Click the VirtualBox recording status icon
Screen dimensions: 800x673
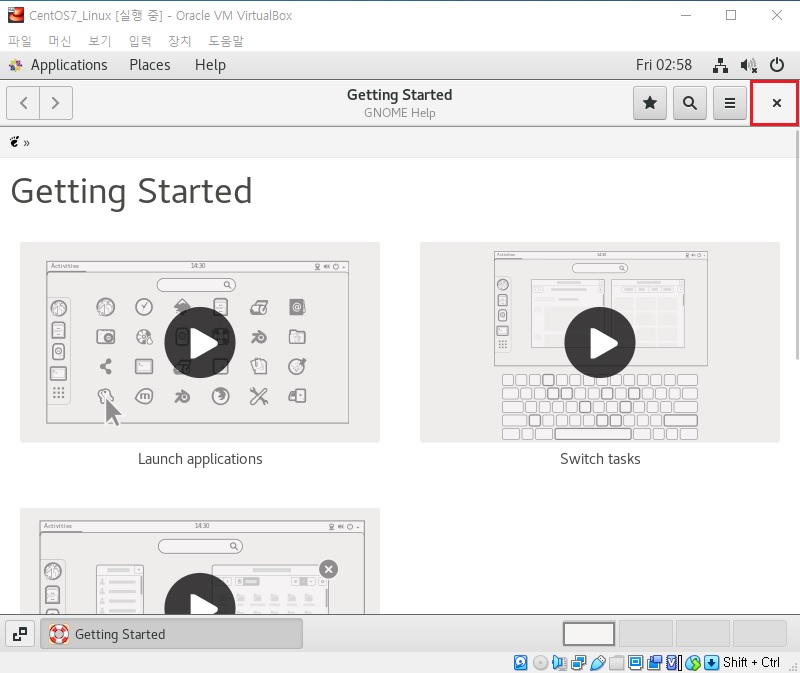655,662
